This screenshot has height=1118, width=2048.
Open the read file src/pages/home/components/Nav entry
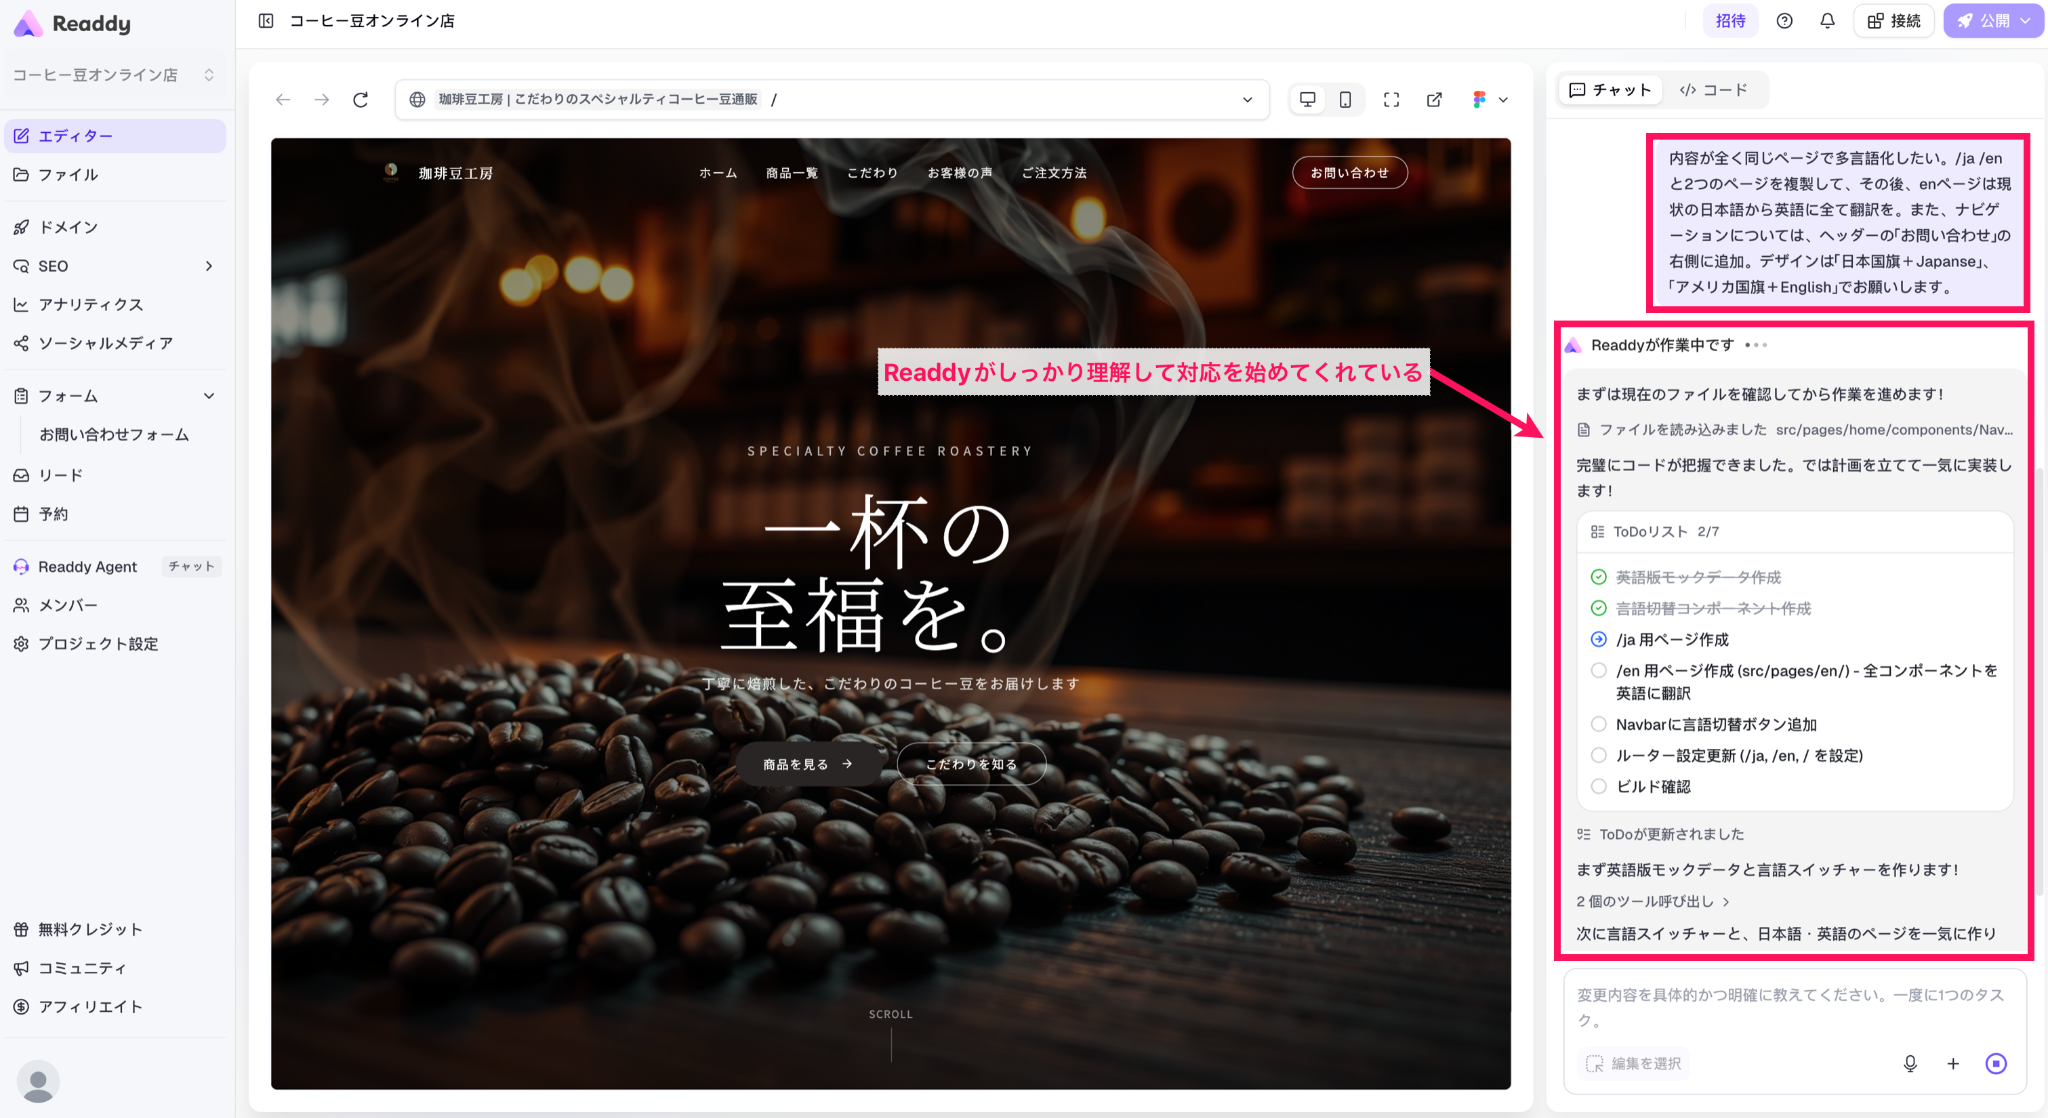coord(1795,430)
